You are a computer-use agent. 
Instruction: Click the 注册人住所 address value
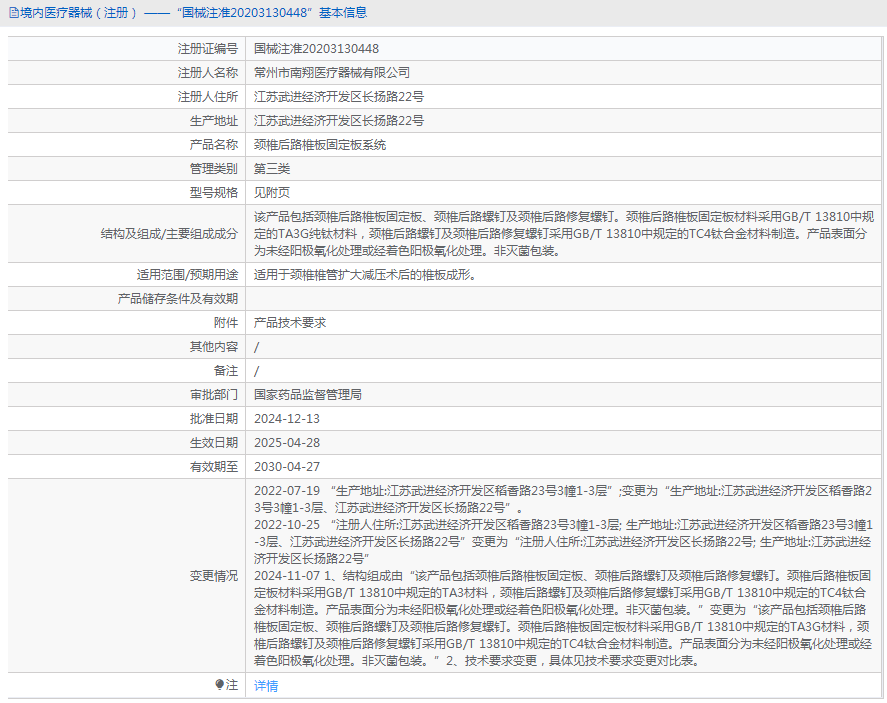click(339, 97)
